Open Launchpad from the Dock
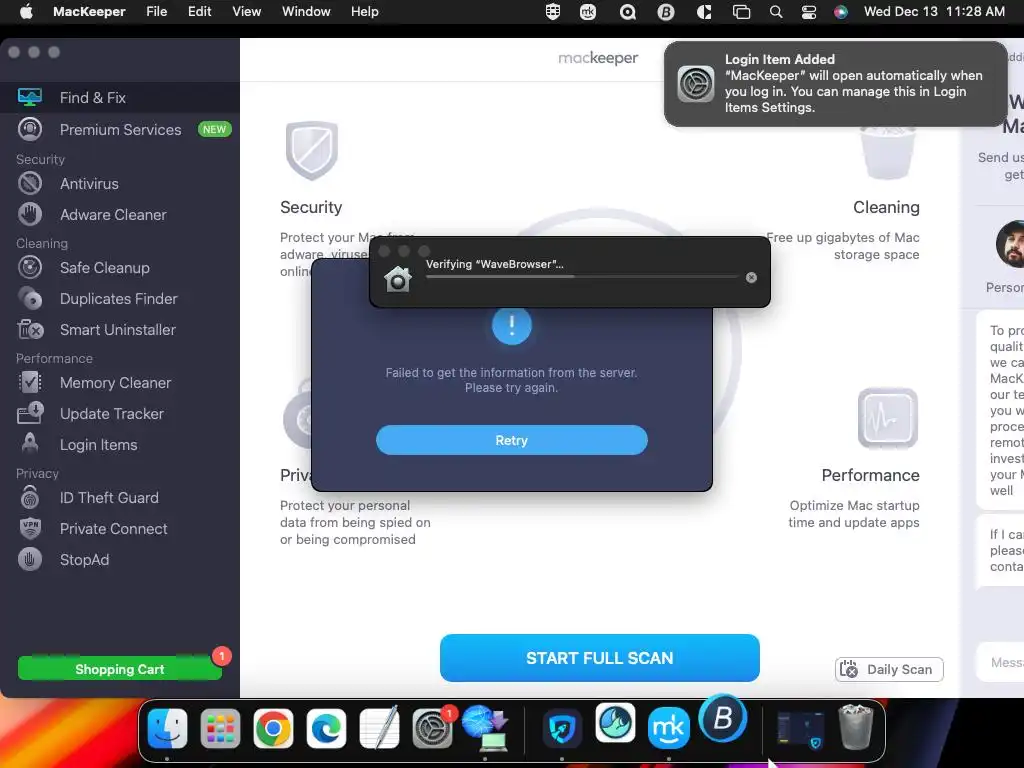This screenshot has width=1024, height=768. tap(220, 728)
